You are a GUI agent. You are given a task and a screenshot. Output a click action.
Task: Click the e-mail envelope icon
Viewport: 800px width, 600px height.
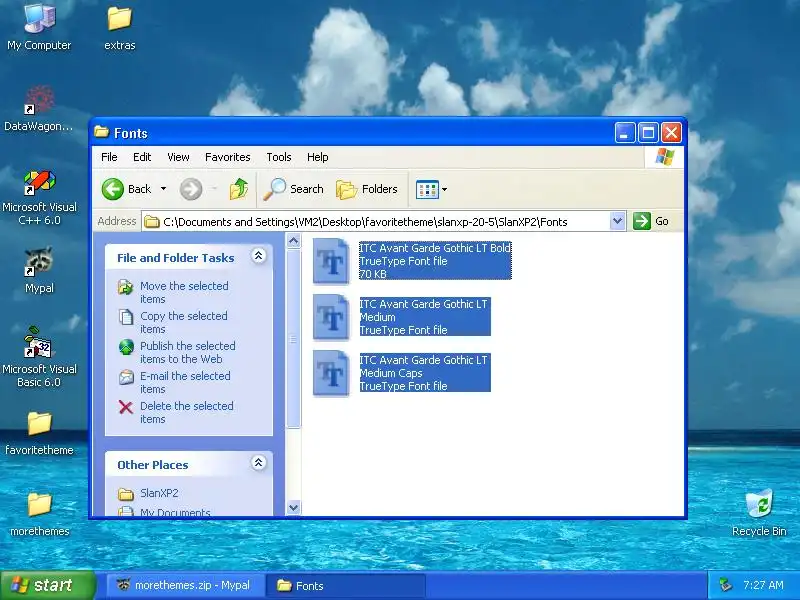(x=126, y=377)
